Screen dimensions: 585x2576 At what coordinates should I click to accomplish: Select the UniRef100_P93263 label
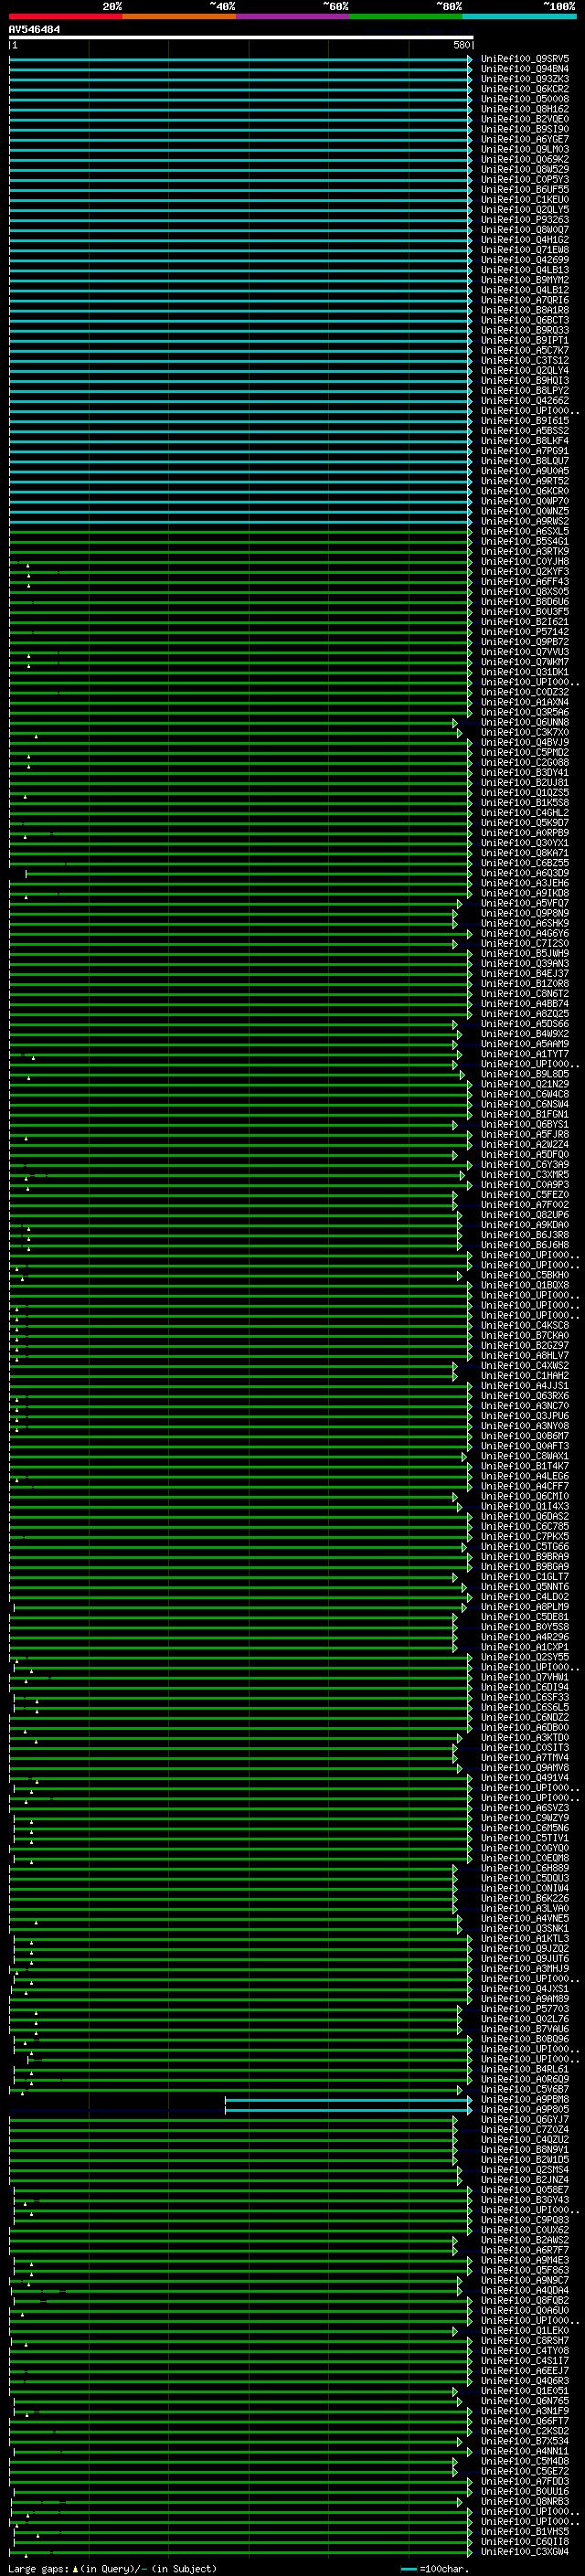pos(525,220)
